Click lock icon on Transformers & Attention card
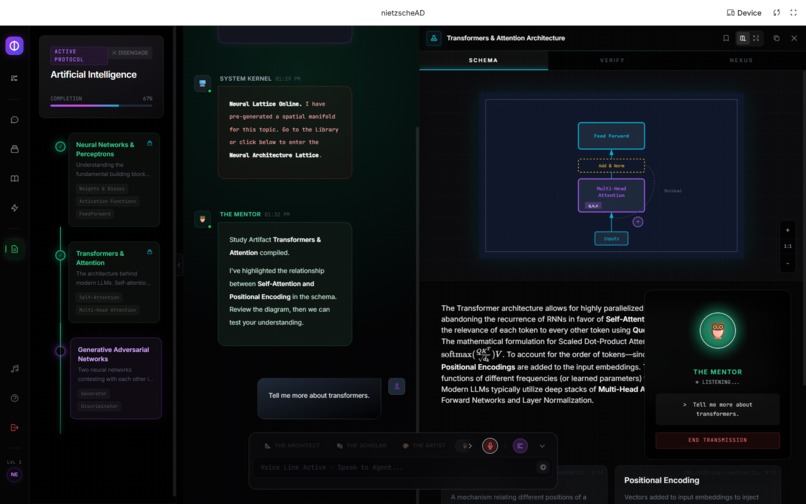 pyautogui.click(x=150, y=252)
